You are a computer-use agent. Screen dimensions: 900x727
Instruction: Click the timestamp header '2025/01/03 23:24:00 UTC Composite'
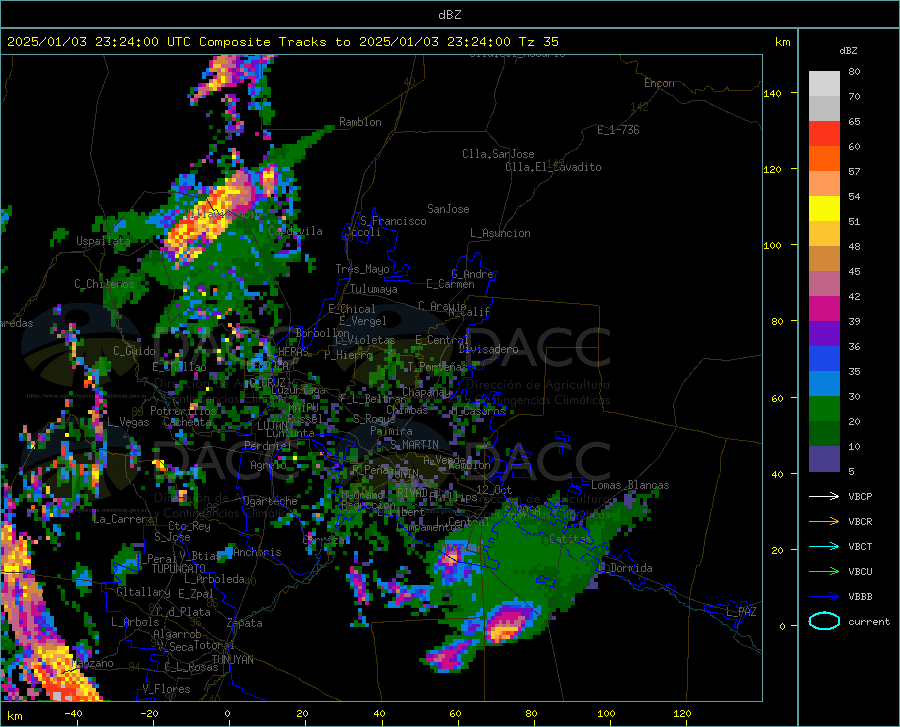(138, 42)
